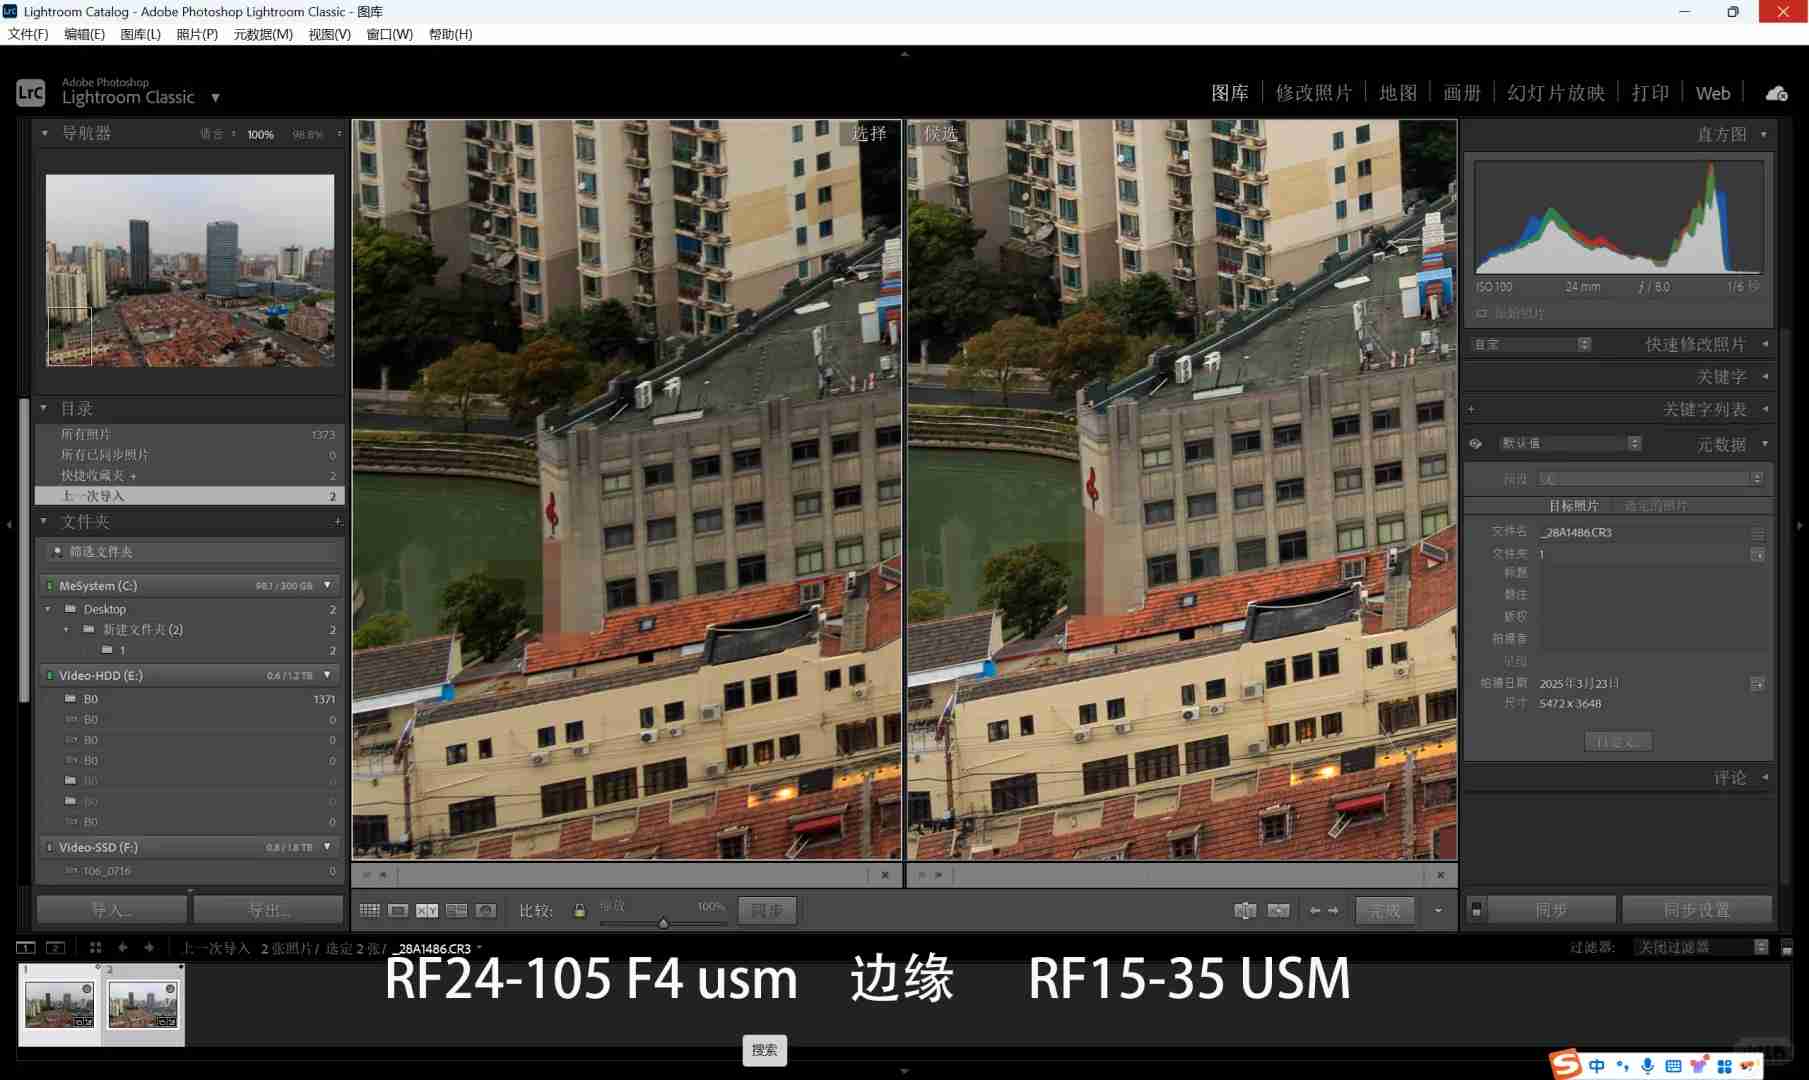Click the 同步设置 button

point(1696,910)
